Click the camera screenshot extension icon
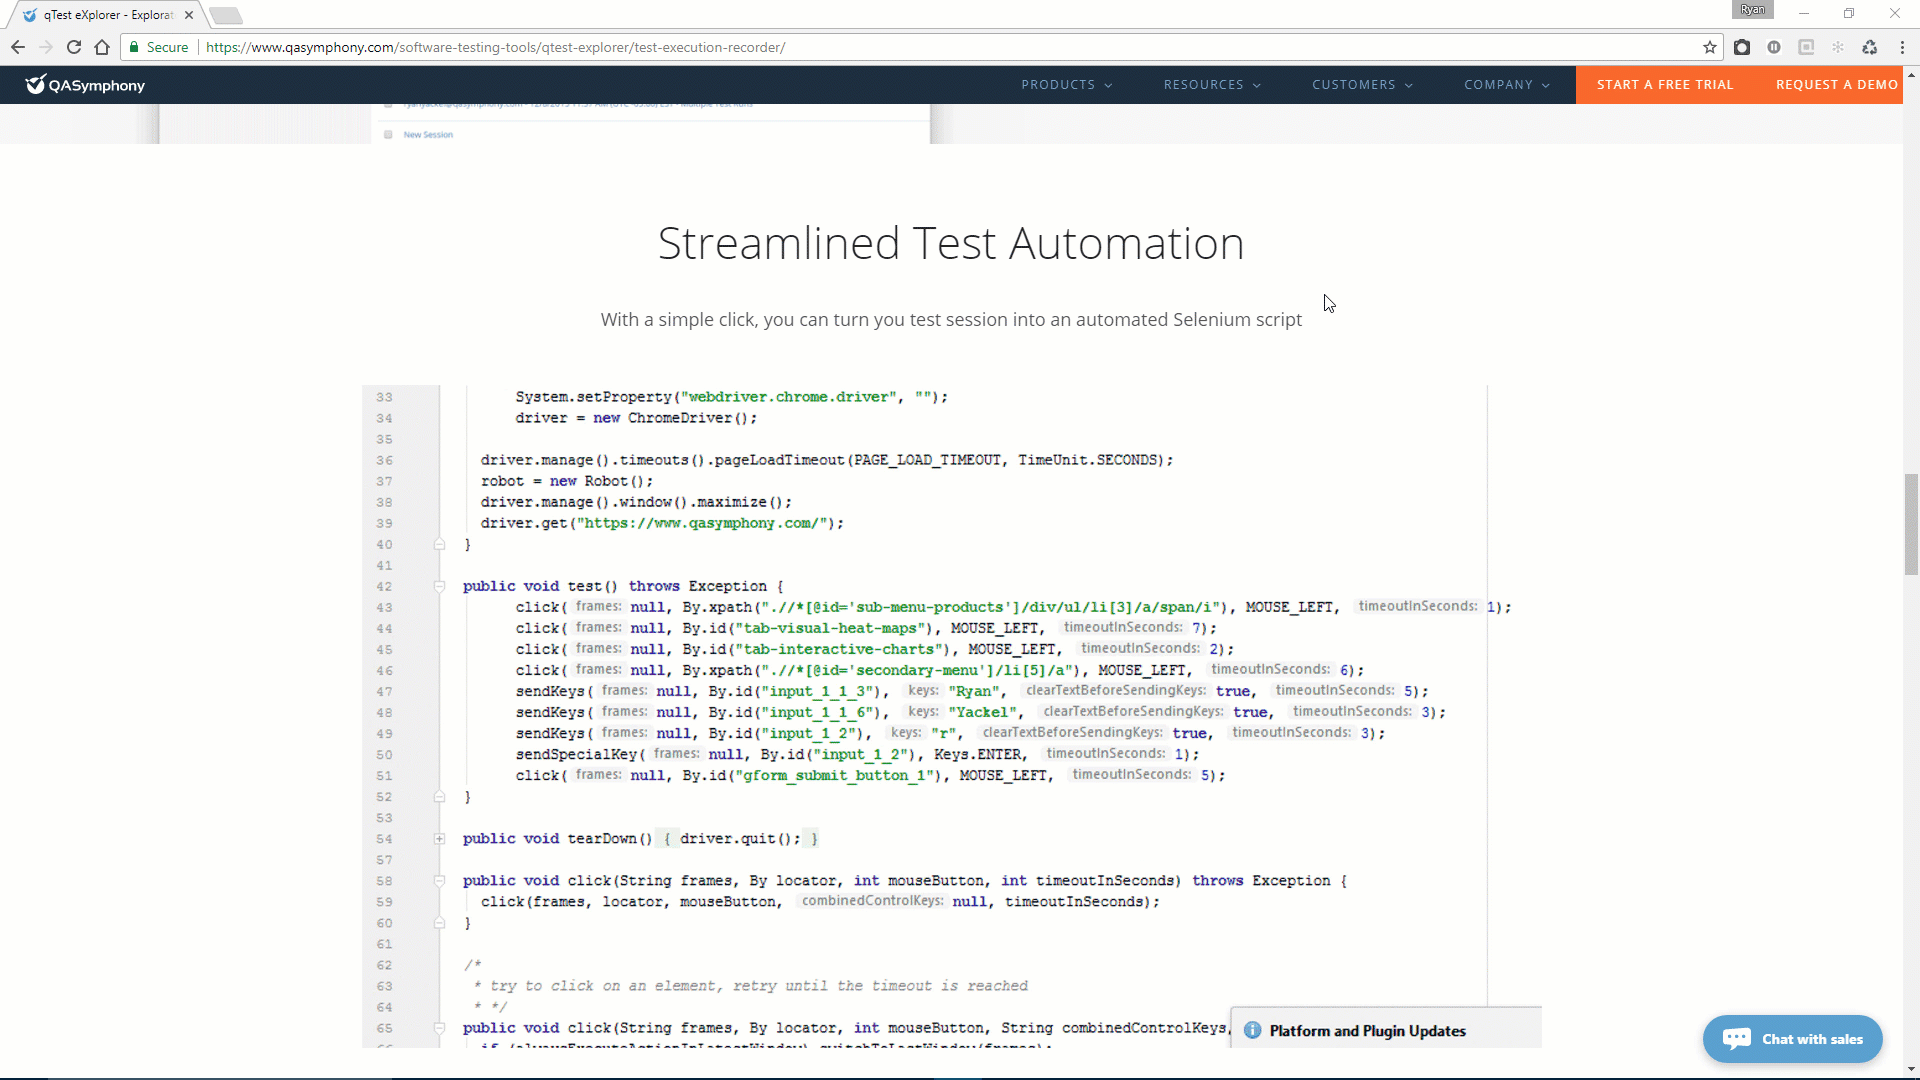Viewport: 1920px width, 1080px height. pos(1742,47)
